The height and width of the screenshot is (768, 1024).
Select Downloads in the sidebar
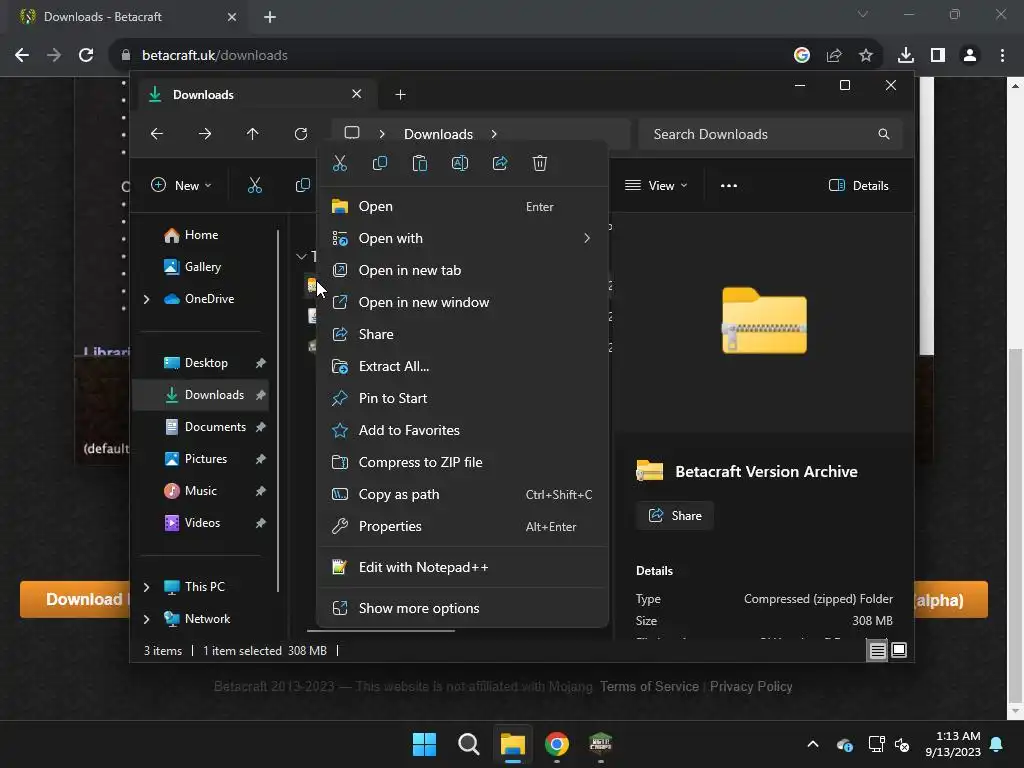click(201, 395)
